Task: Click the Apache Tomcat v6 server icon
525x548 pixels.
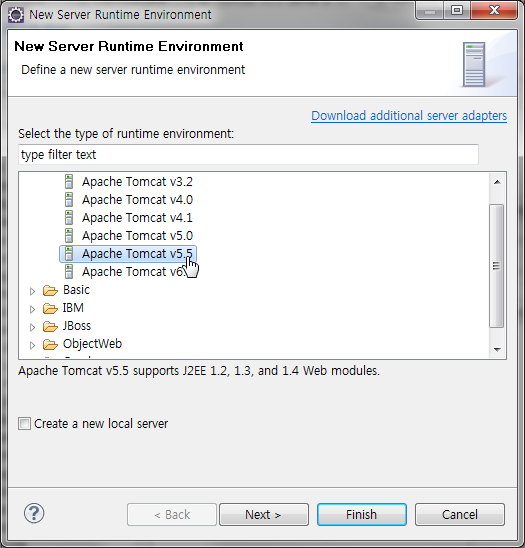Action: (69, 272)
